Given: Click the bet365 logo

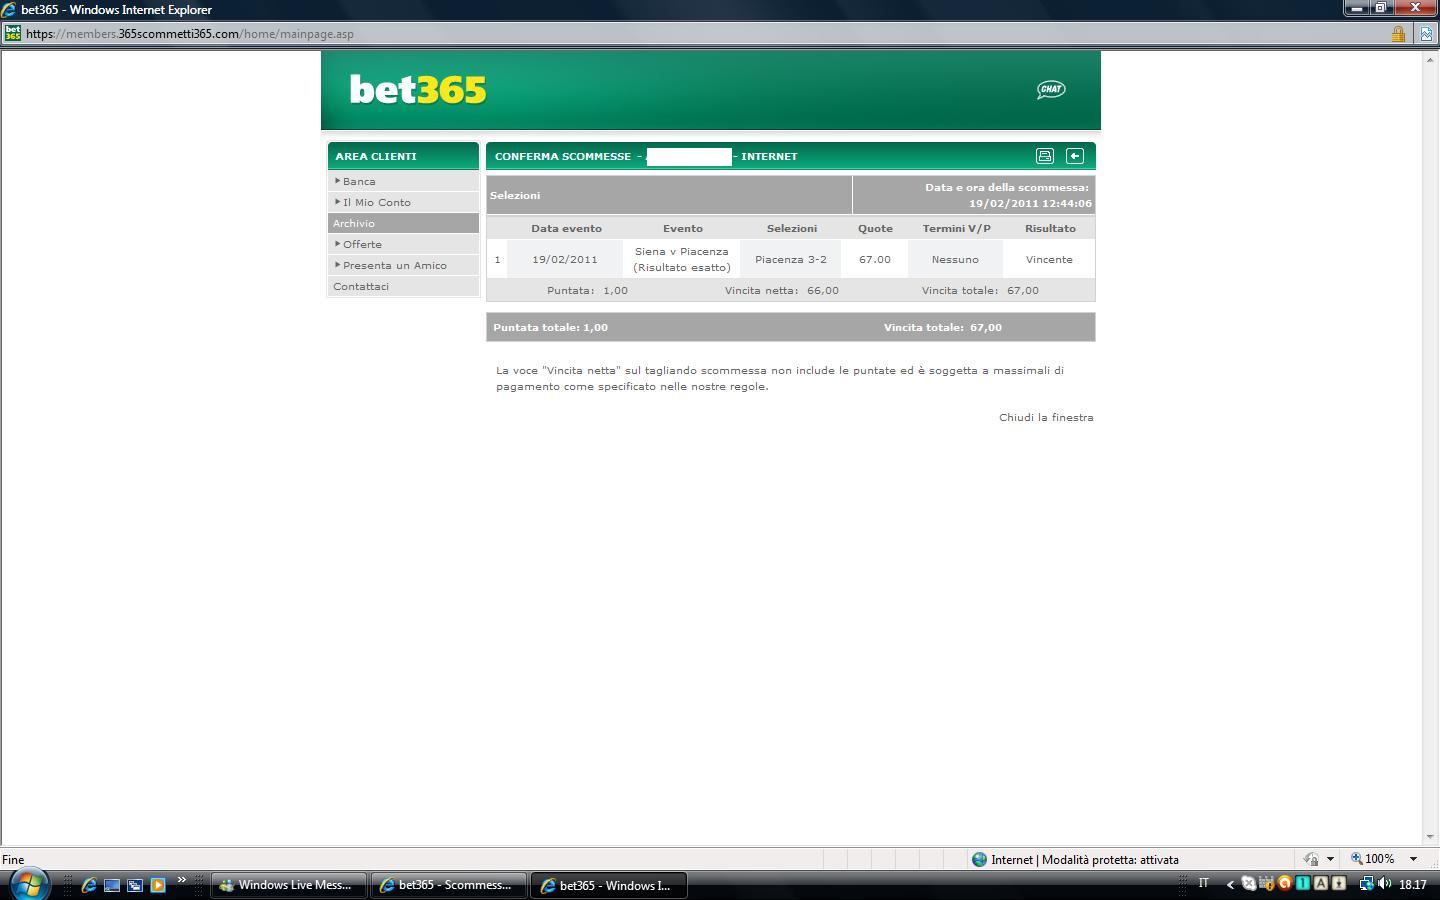Looking at the screenshot, I should [x=418, y=90].
